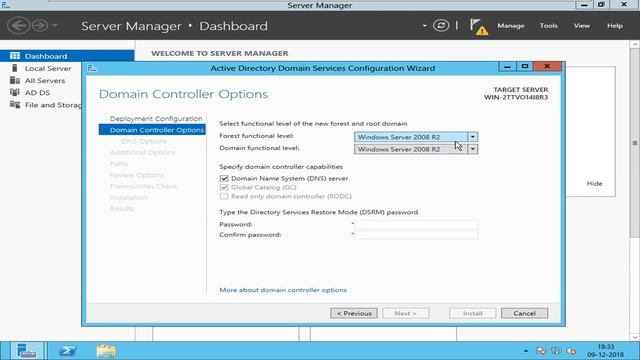Viewport: 640px width, 360px height.
Task: Click the Install button in the wizard
Action: click(x=473, y=313)
